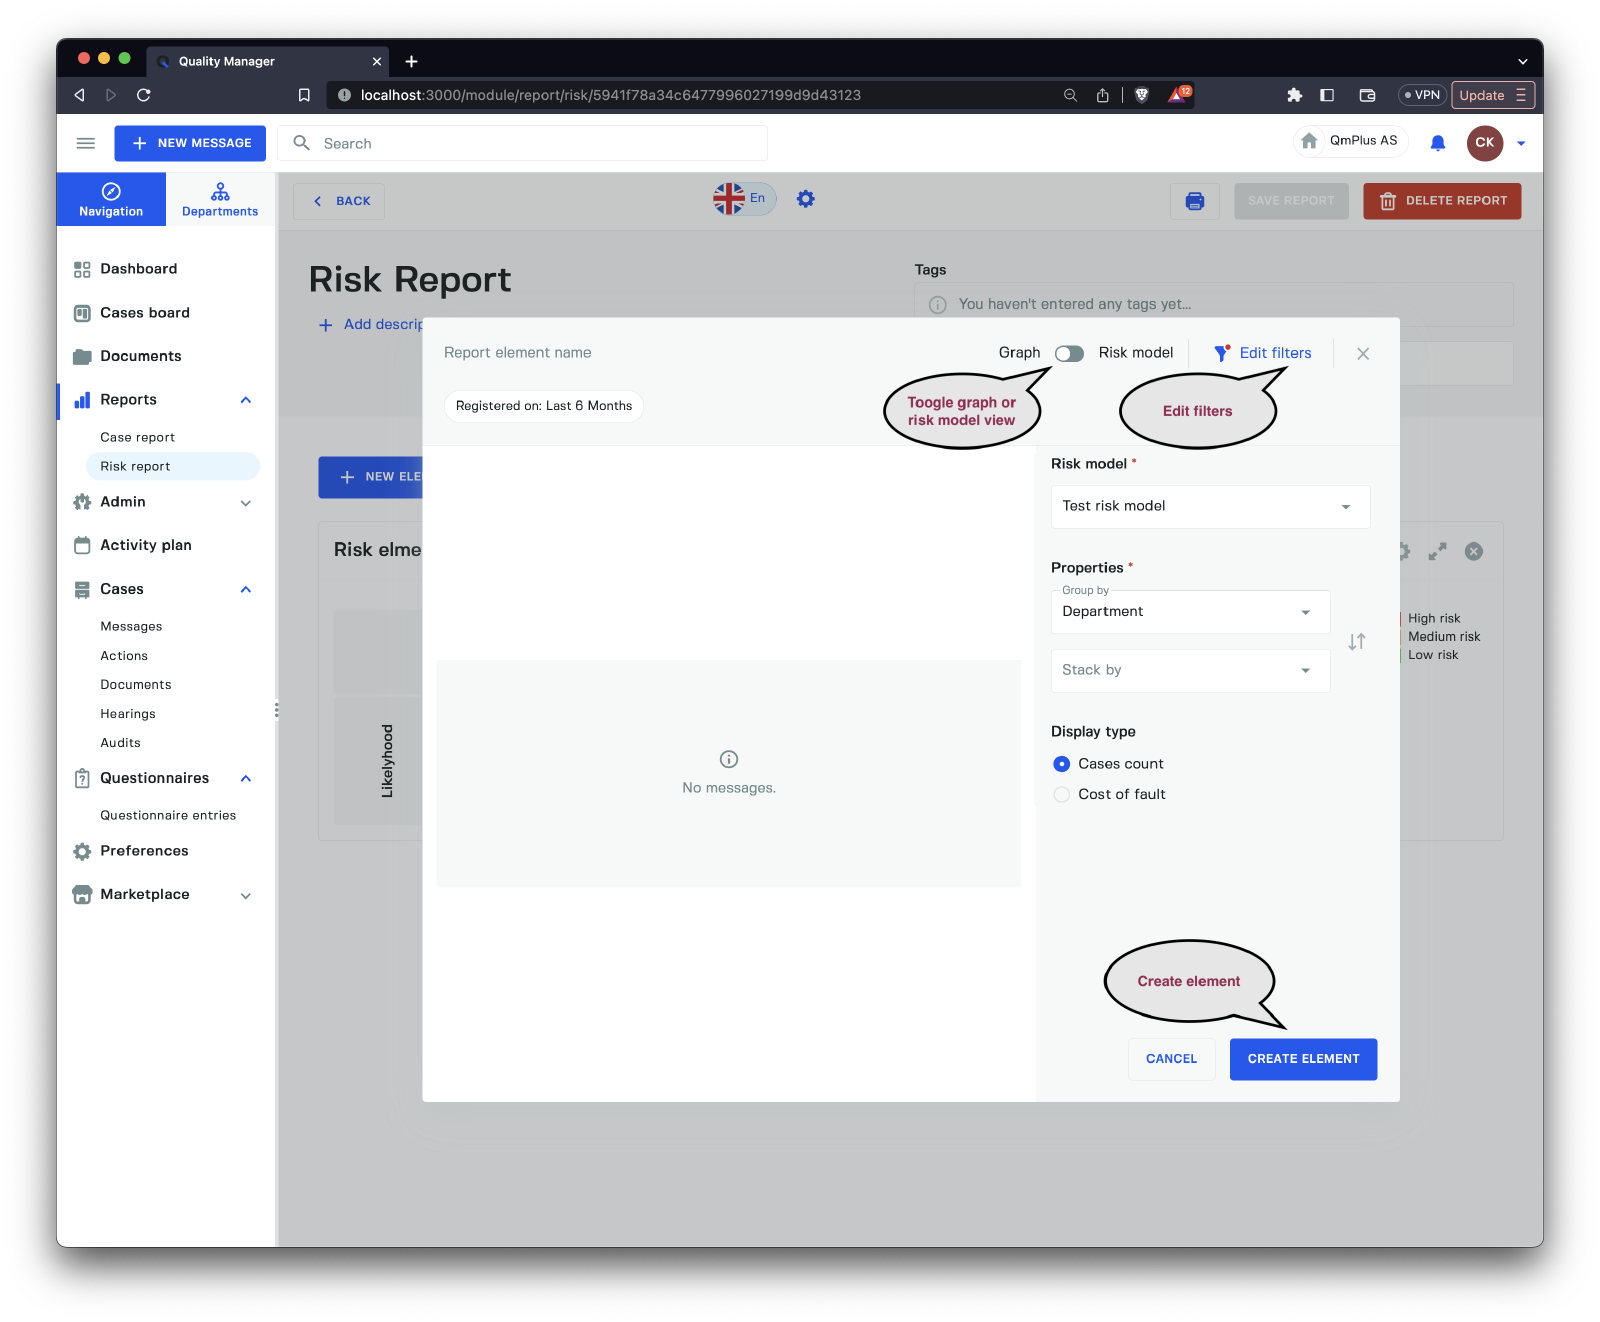Click the Create Element button
This screenshot has width=1600, height=1322.
1302,1059
